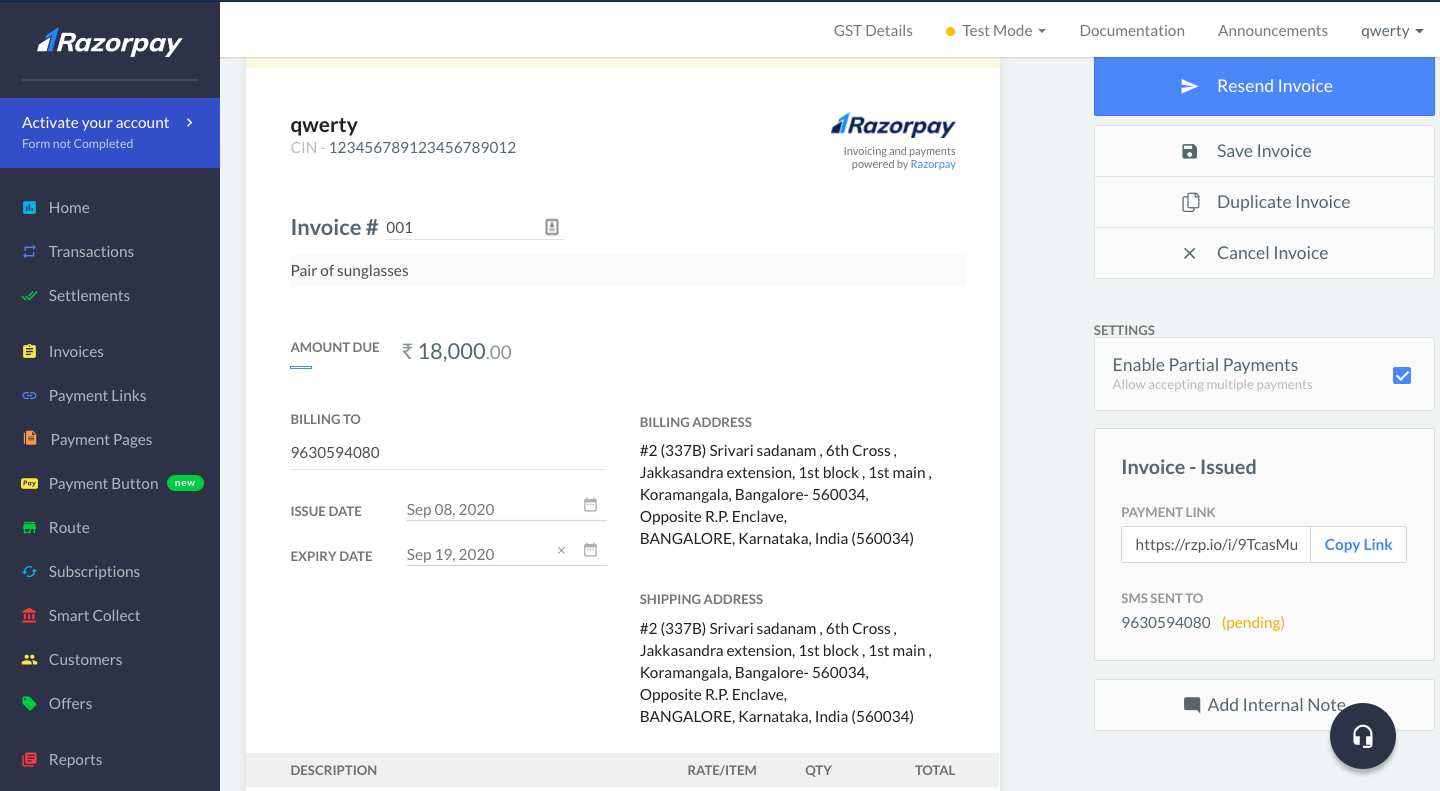Click the Reports sidebar icon
The width and height of the screenshot is (1440, 791).
point(30,760)
